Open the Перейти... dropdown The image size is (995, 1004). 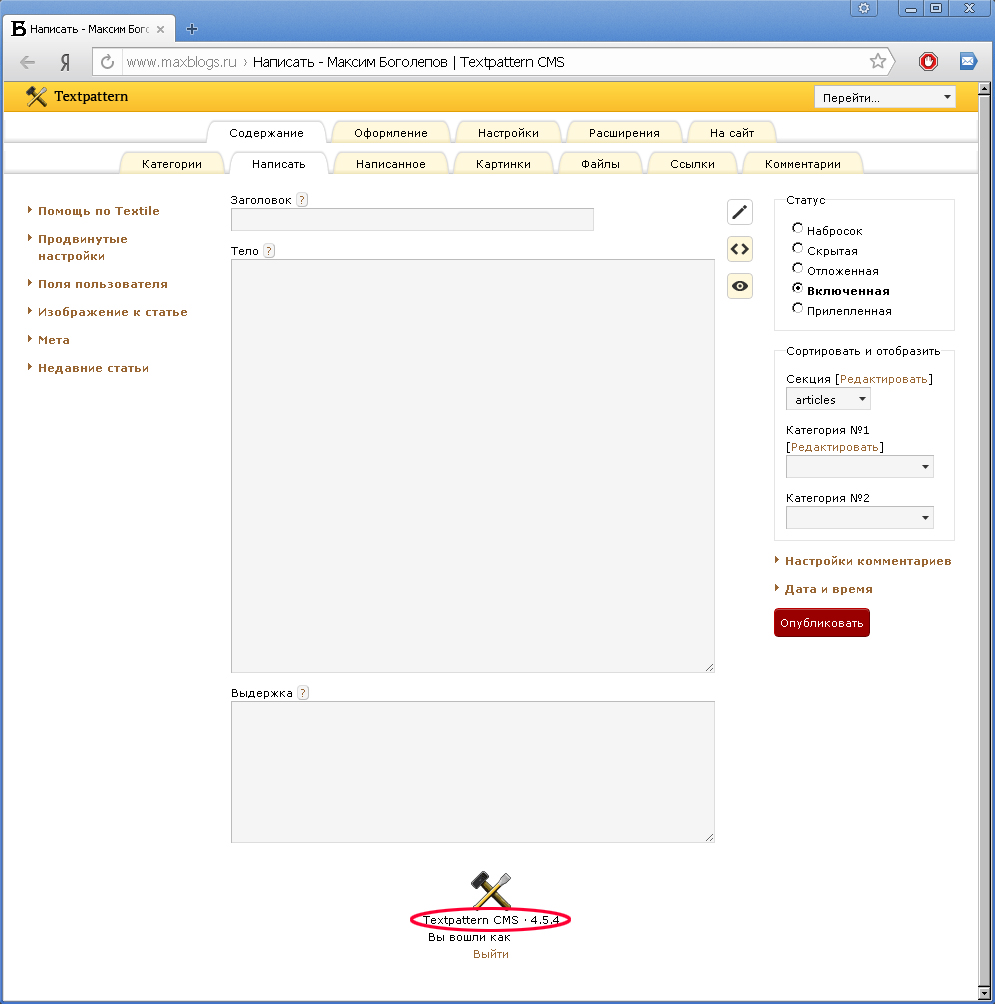pos(885,97)
